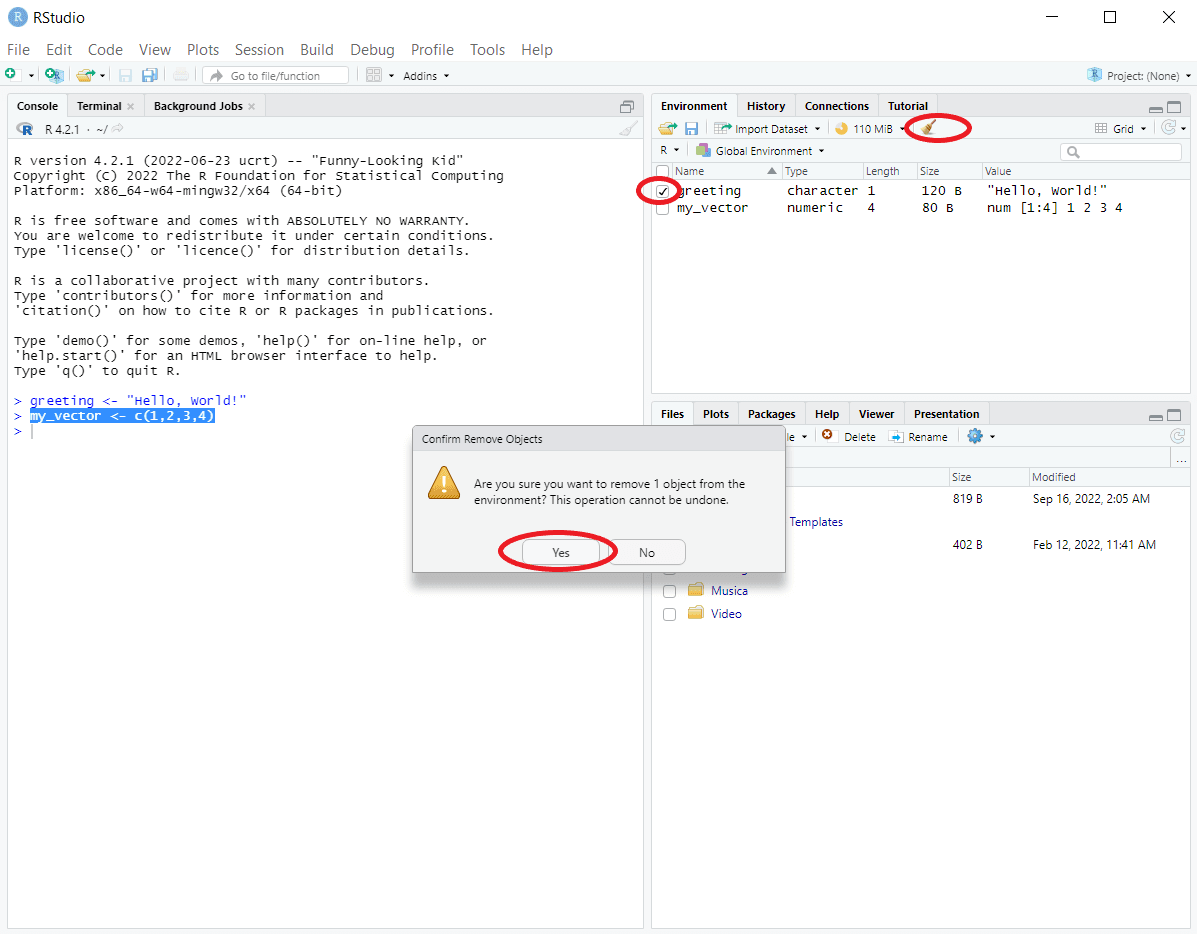
Task: Click the Environment search box
Action: click(x=1121, y=151)
